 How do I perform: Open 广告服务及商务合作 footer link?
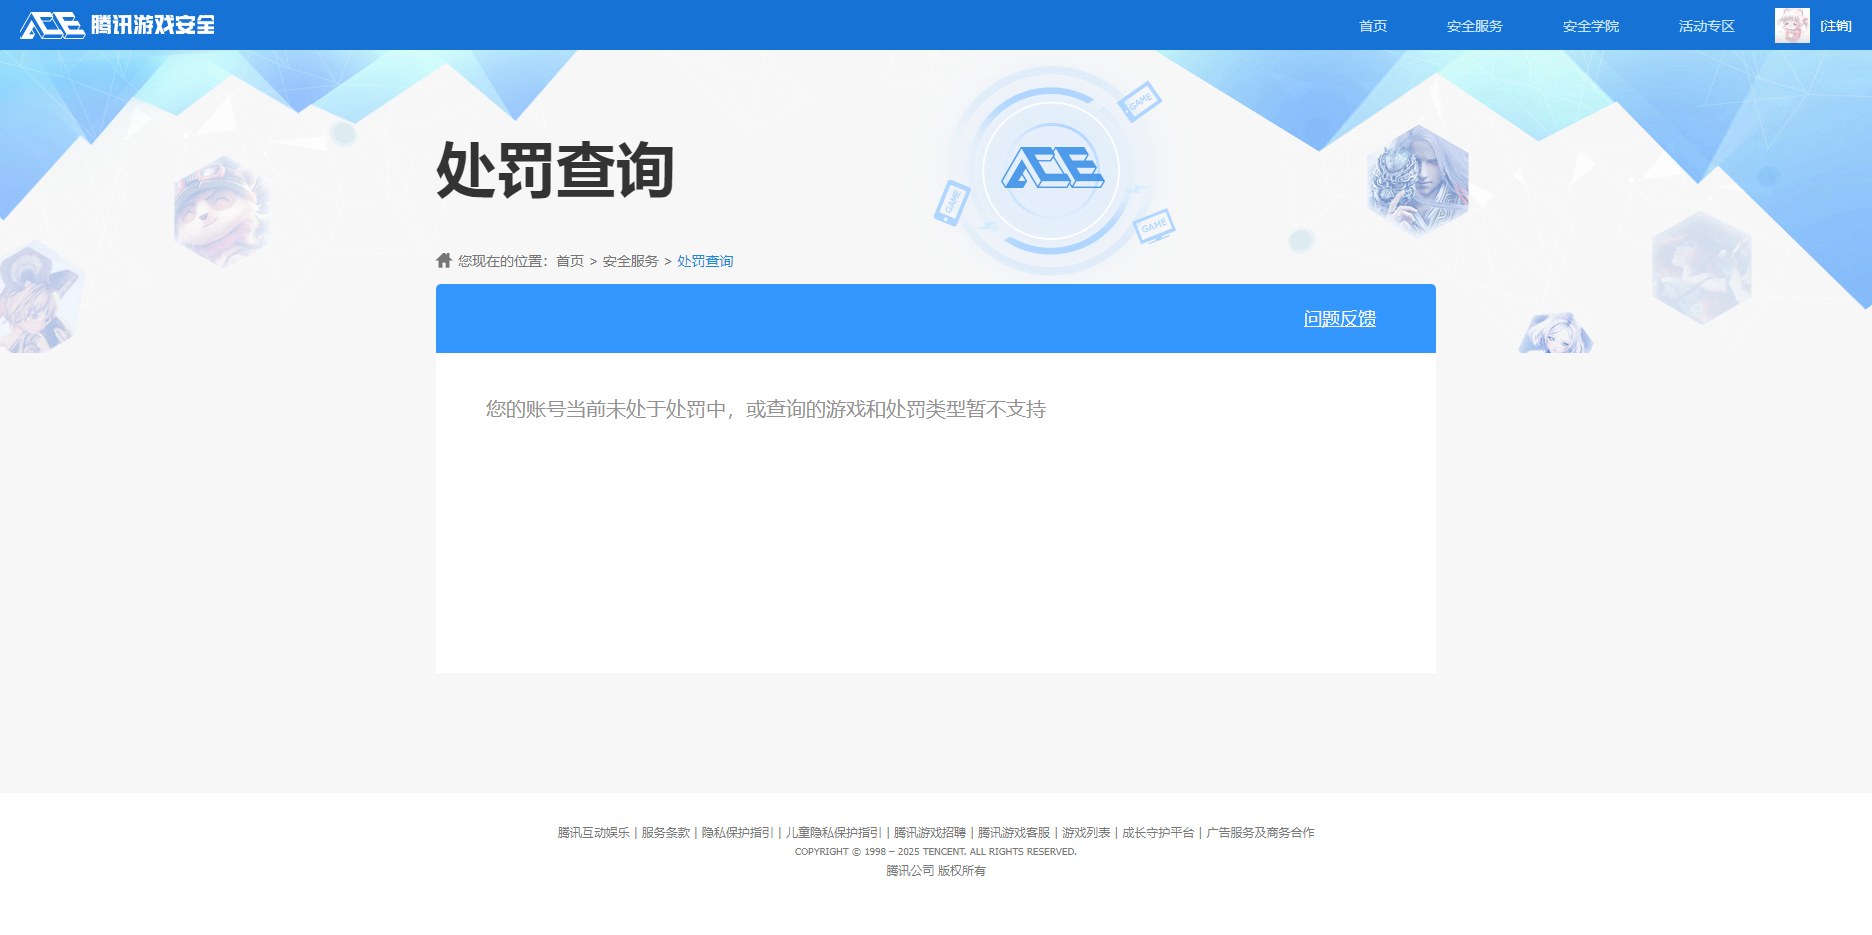1260,832
